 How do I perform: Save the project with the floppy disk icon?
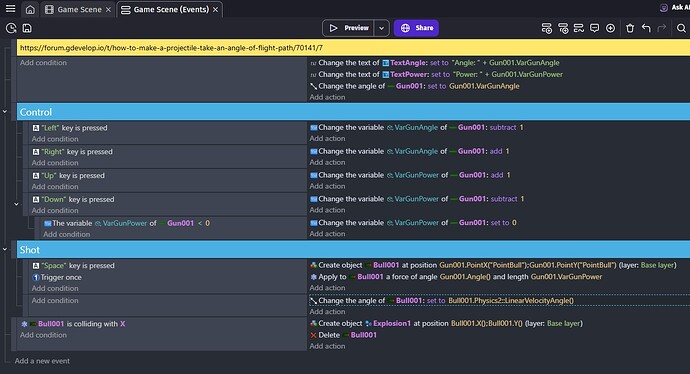(x=27, y=28)
